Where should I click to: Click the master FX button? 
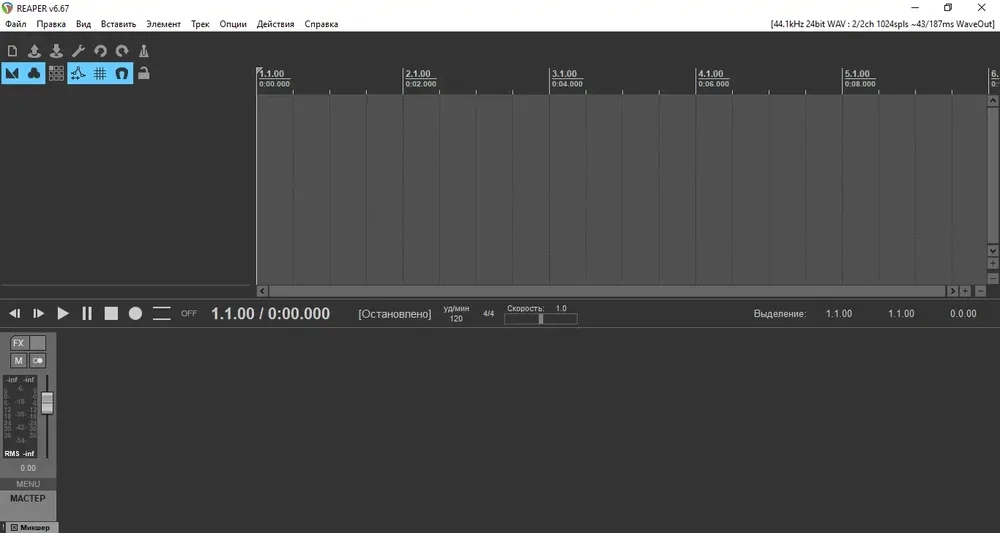tap(18, 343)
